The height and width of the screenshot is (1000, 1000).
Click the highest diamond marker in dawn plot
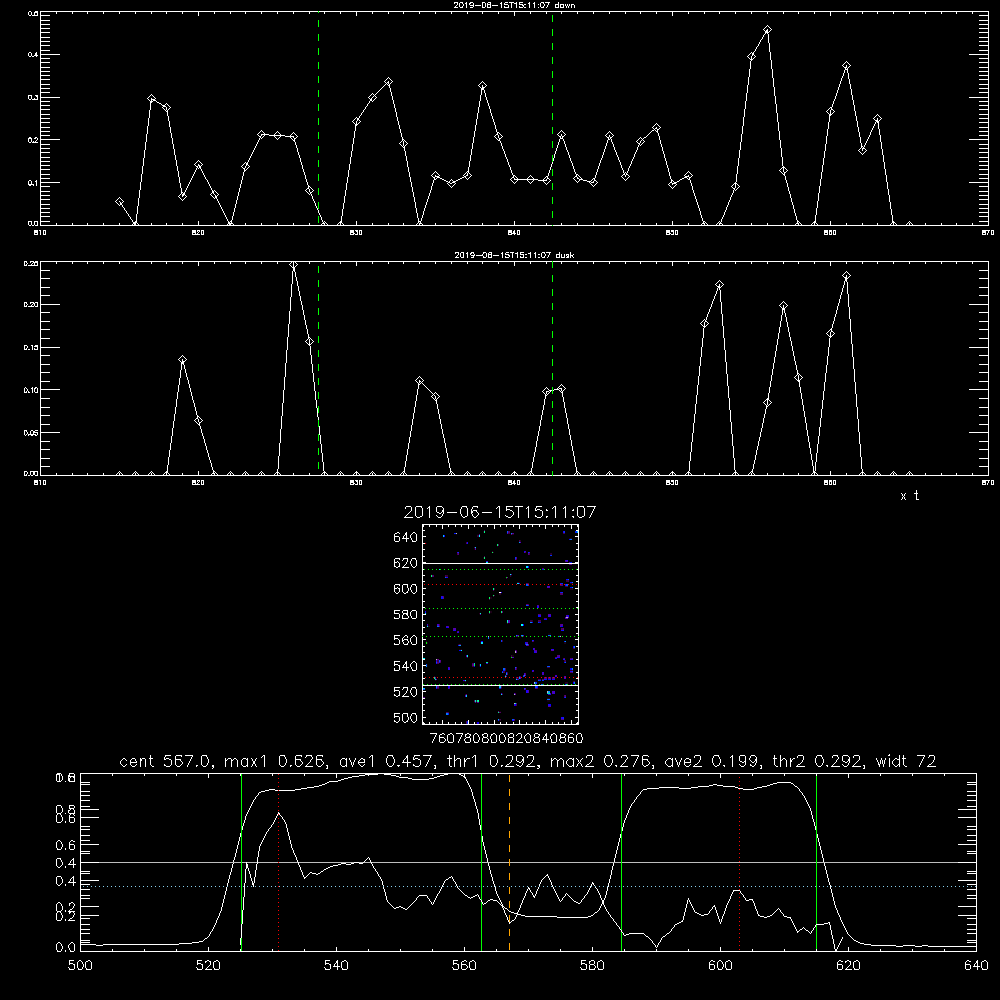pos(767,30)
